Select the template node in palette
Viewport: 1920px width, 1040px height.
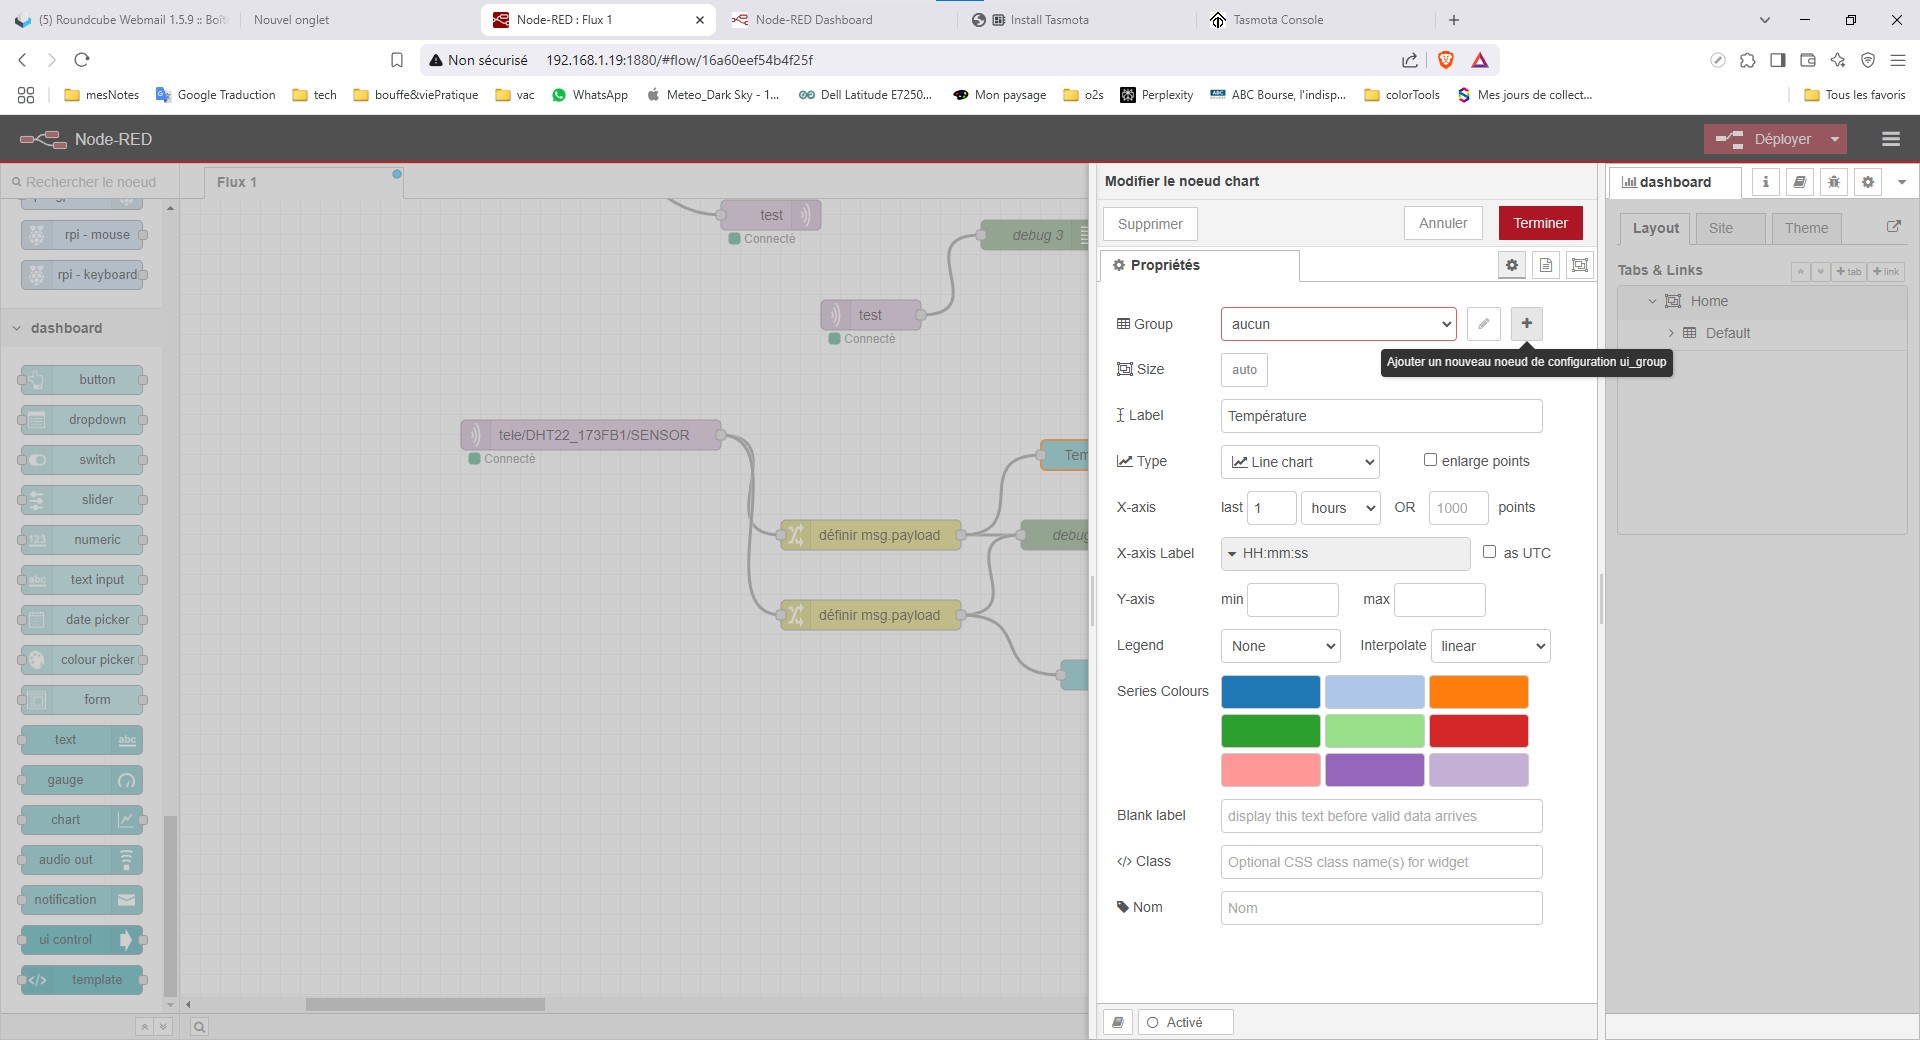tap(82, 980)
